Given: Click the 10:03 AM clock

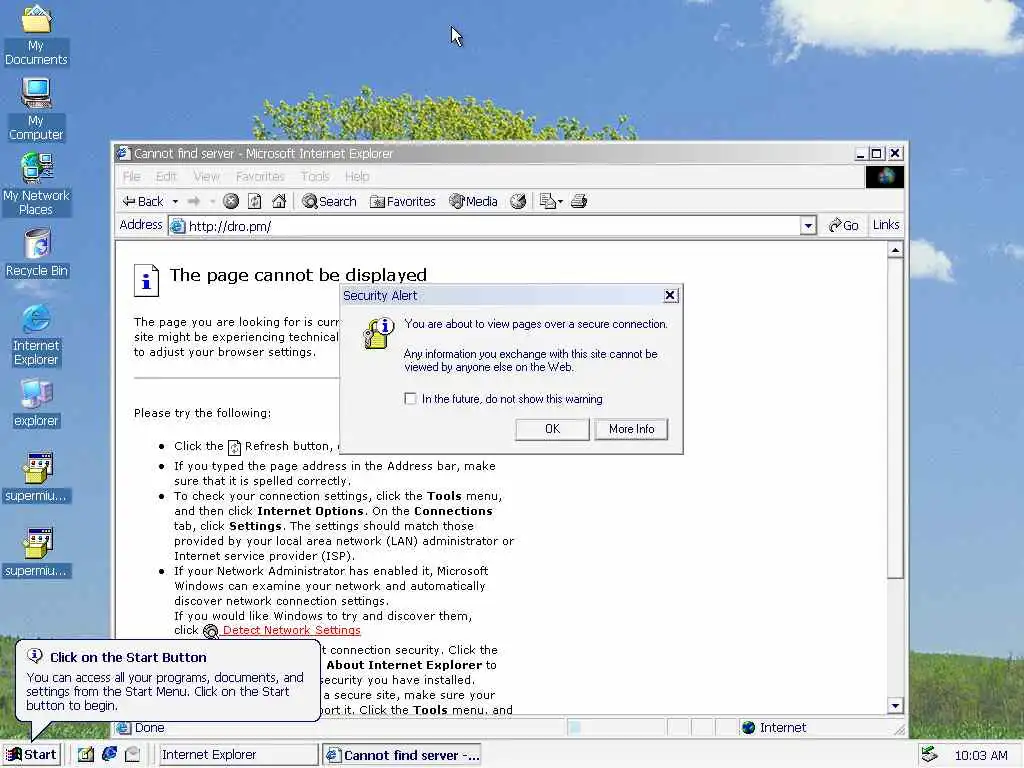Looking at the screenshot, I should point(981,756).
